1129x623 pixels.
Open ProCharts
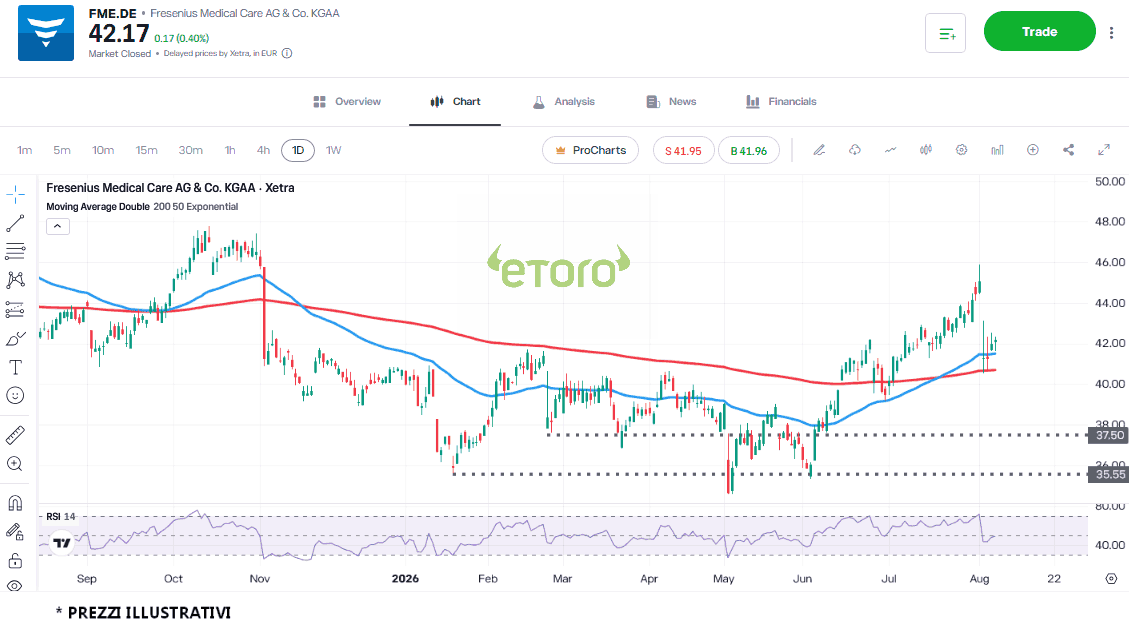pos(590,151)
